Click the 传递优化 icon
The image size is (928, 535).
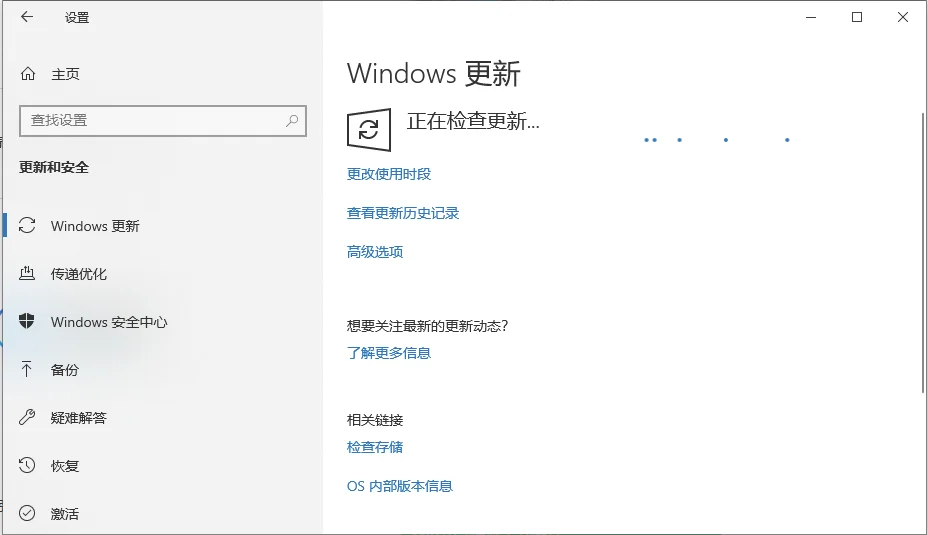point(27,273)
